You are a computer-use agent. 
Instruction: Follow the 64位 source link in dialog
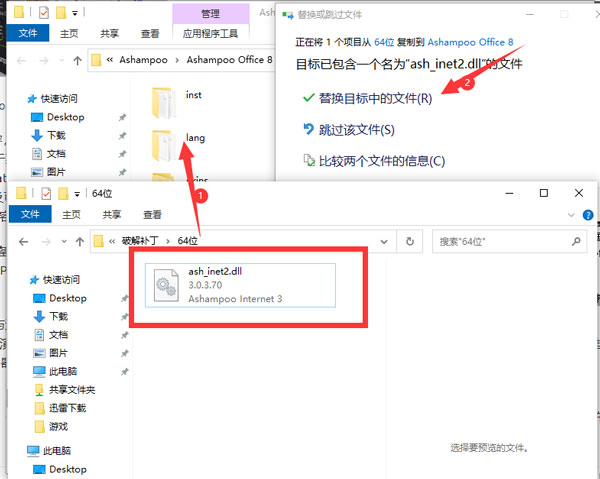[384, 42]
